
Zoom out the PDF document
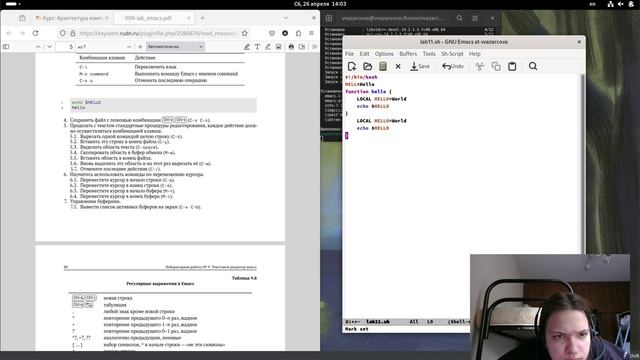click(129, 47)
